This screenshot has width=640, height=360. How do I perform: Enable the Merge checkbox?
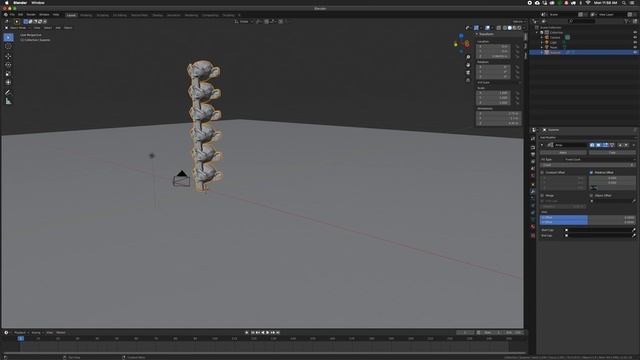pyautogui.click(x=542, y=196)
